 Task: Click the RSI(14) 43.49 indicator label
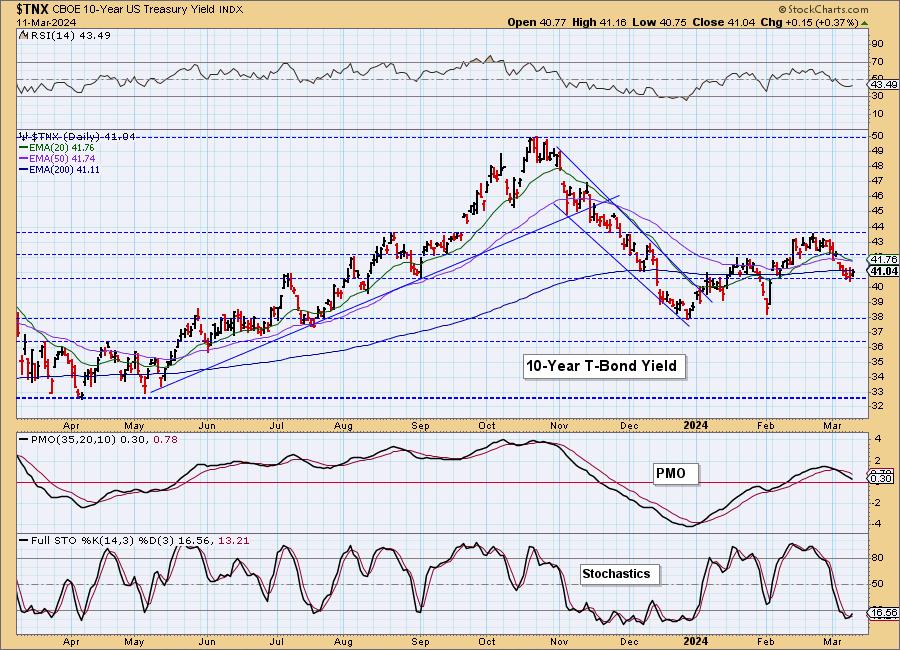tap(69, 36)
